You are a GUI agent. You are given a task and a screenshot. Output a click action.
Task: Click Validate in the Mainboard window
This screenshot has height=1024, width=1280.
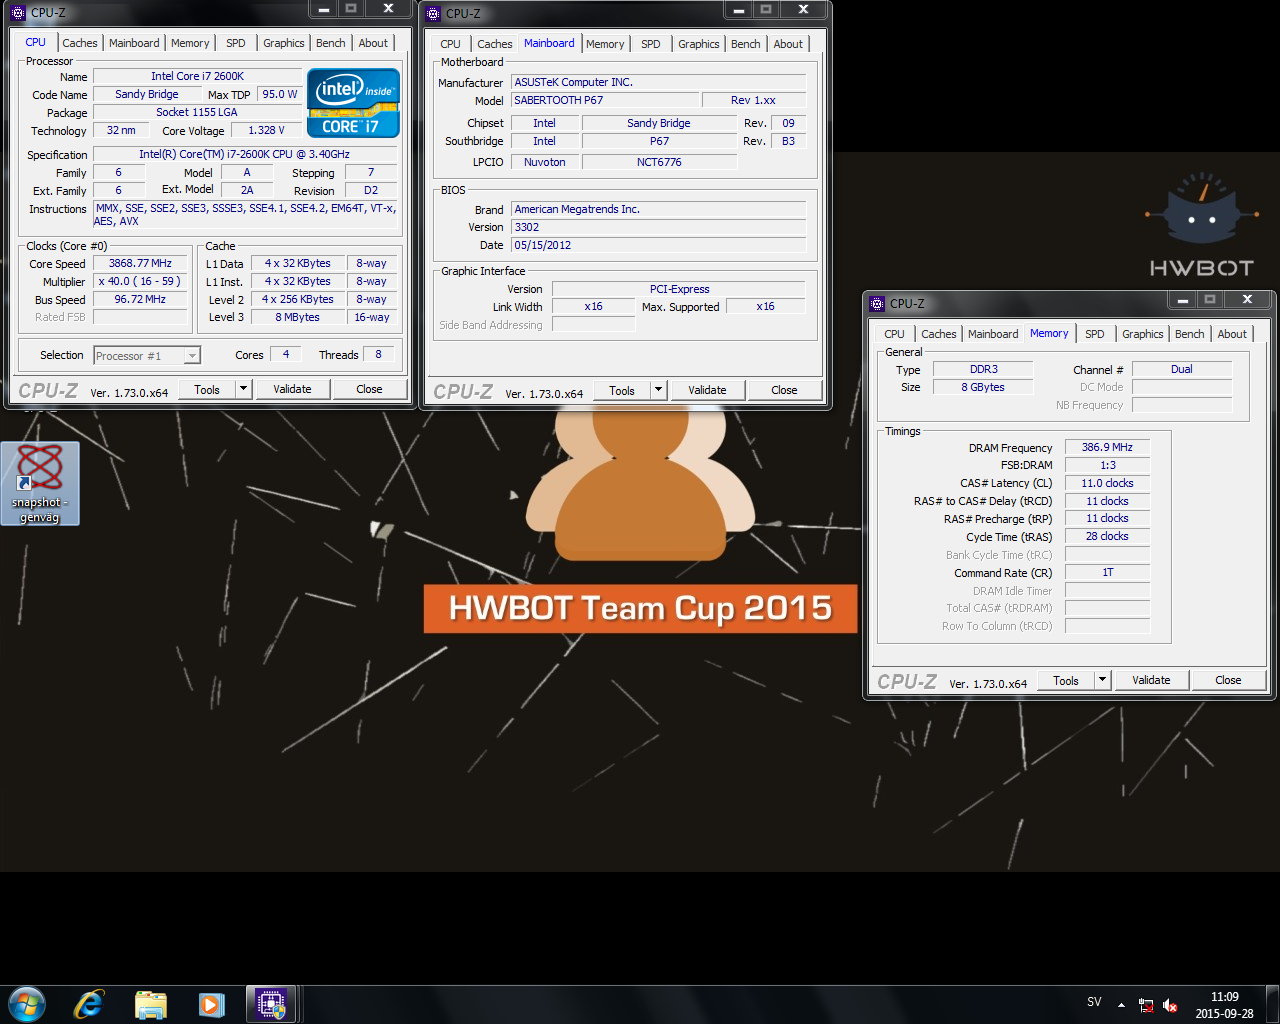click(707, 390)
